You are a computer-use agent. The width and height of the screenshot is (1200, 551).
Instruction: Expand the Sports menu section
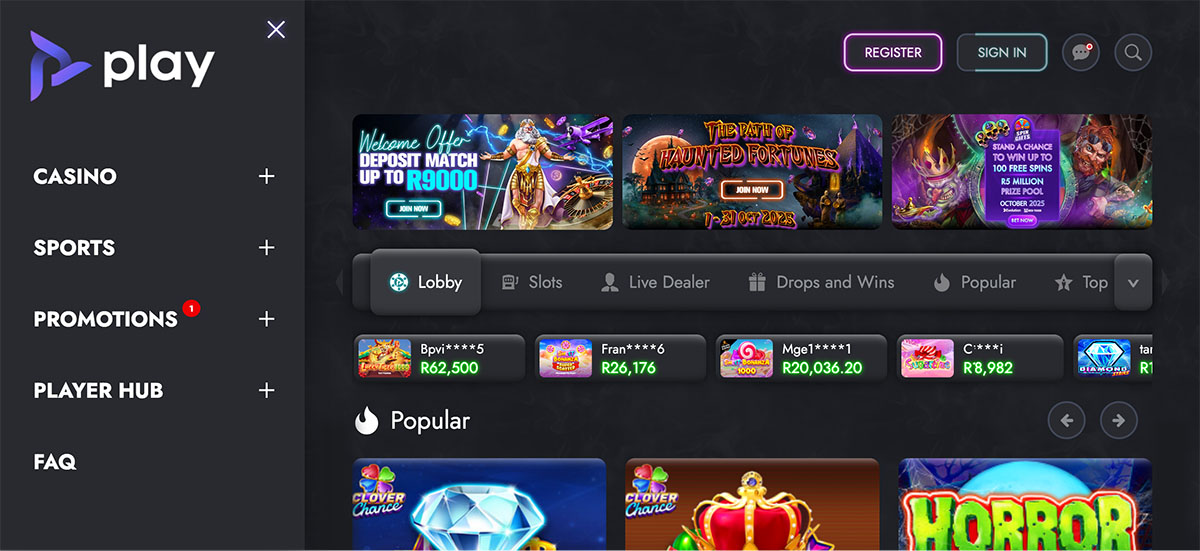[266, 247]
